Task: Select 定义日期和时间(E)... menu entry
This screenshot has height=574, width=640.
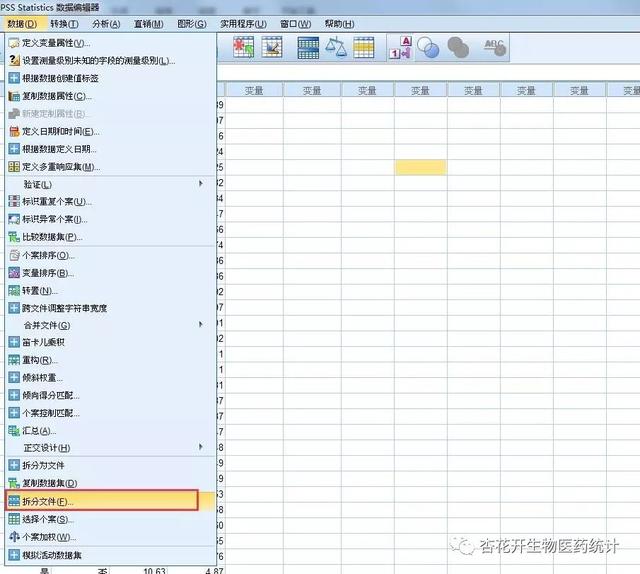Action: 110,131
